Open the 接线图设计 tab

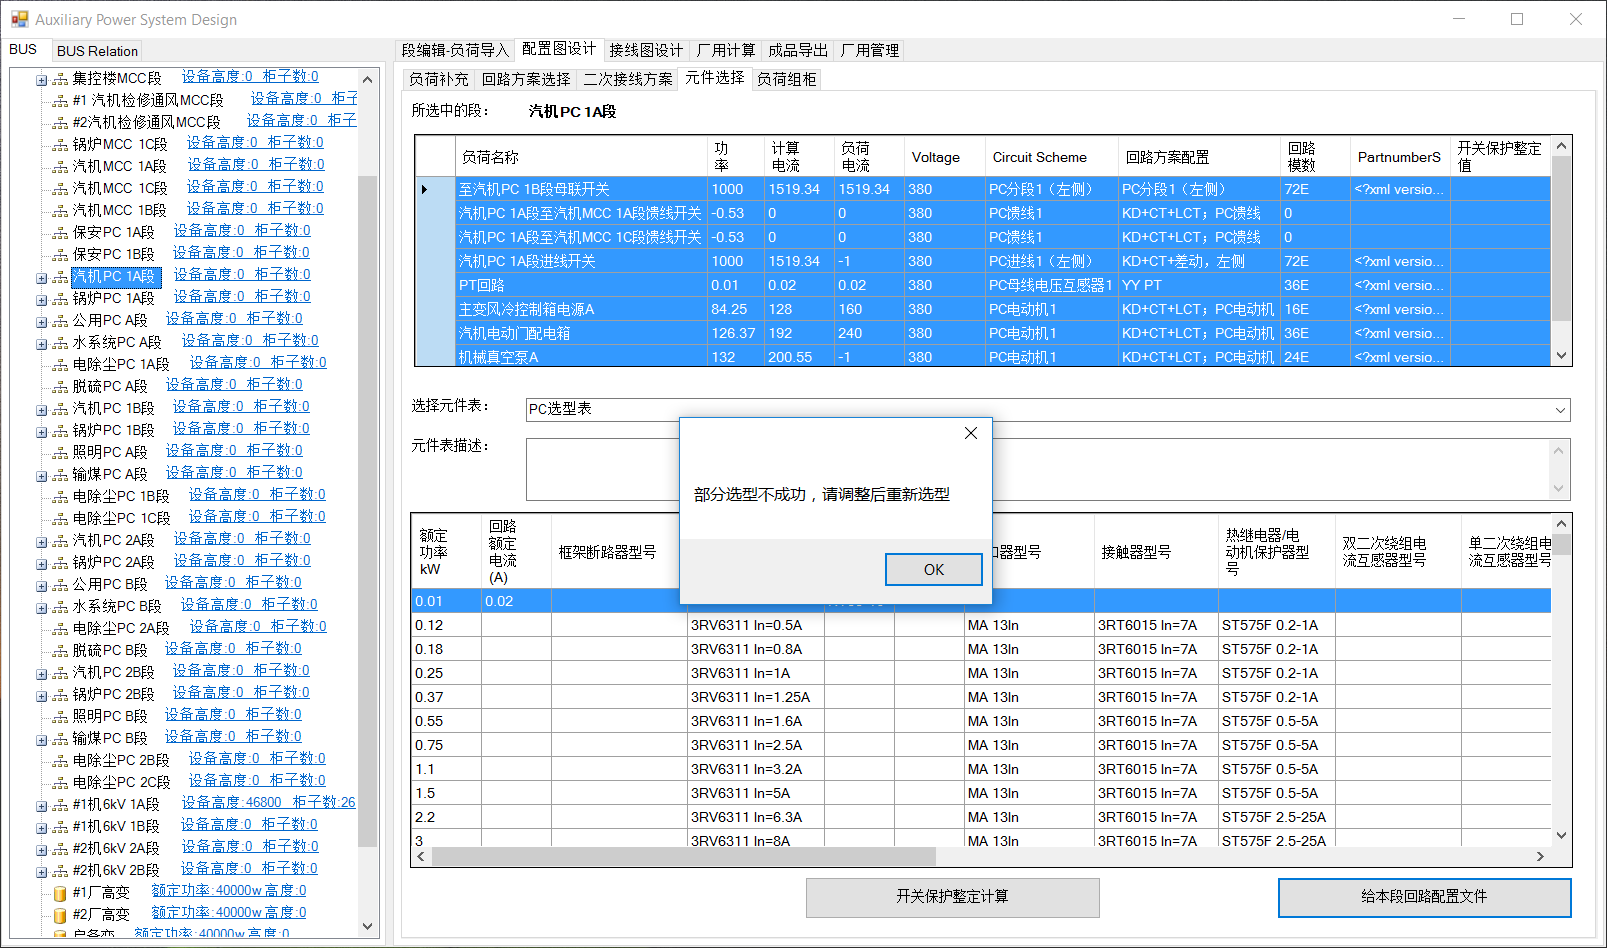(x=645, y=50)
